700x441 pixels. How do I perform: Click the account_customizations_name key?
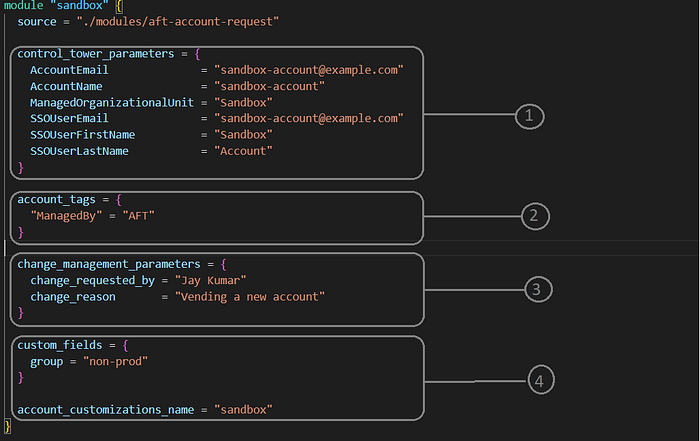(106, 410)
